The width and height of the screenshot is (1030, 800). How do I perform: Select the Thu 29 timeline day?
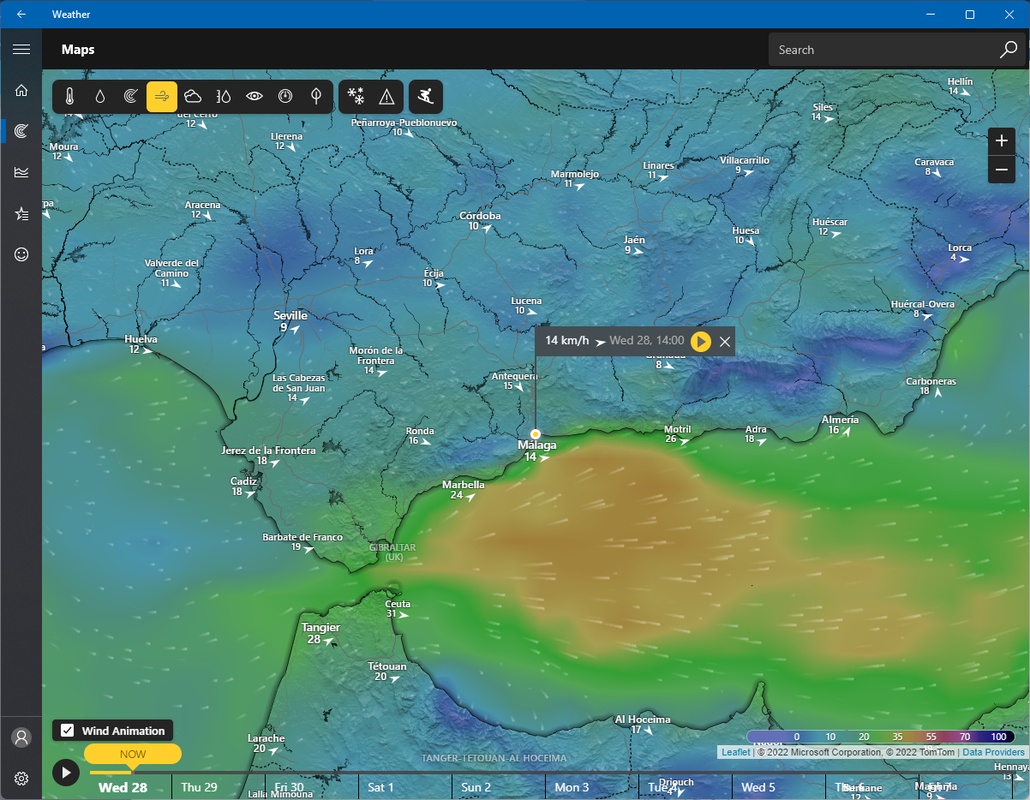[199, 787]
